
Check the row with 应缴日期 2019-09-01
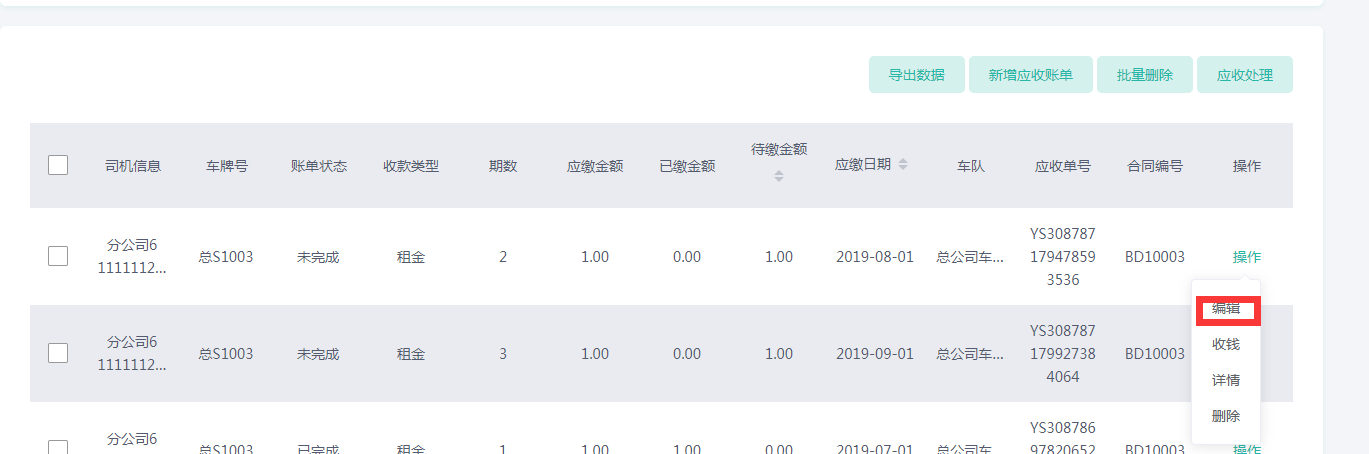tap(58, 352)
